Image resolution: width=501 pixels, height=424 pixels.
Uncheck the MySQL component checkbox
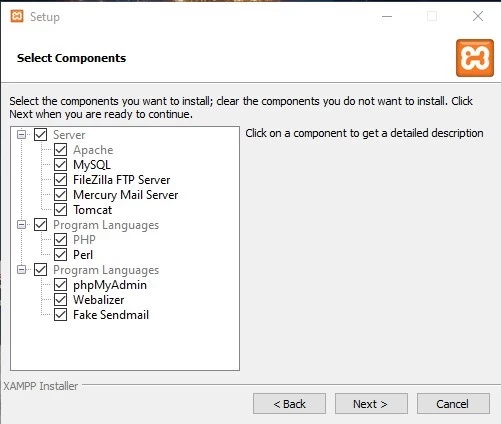pos(60,165)
